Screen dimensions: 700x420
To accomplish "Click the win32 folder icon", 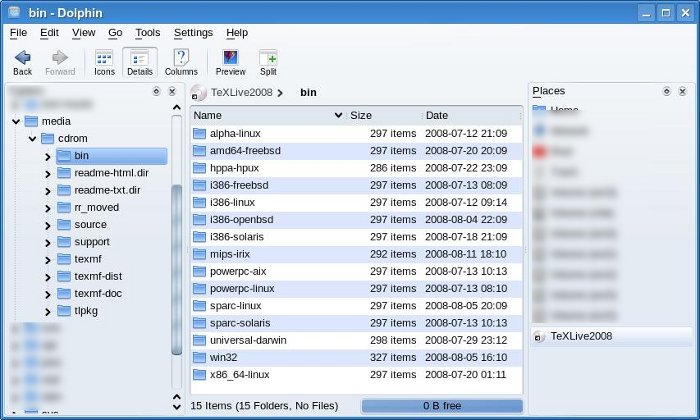I will pyautogui.click(x=199, y=358).
